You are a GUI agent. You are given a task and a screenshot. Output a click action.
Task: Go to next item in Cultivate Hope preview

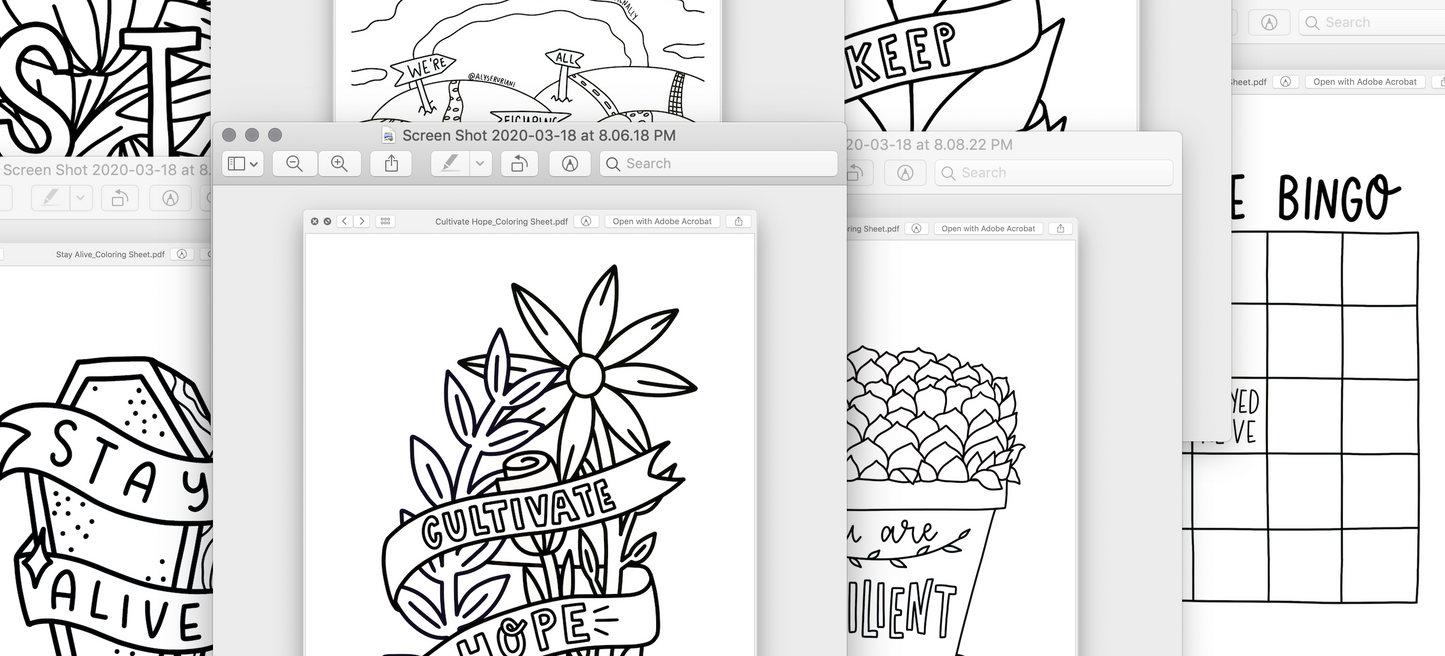pyautogui.click(x=361, y=221)
